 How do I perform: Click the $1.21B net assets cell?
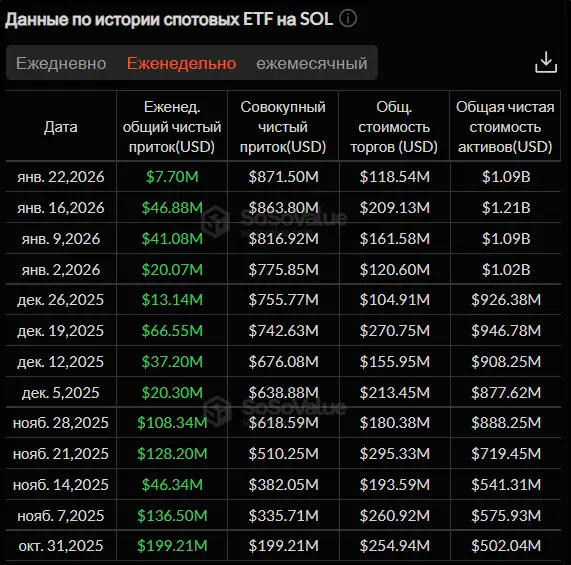click(506, 208)
